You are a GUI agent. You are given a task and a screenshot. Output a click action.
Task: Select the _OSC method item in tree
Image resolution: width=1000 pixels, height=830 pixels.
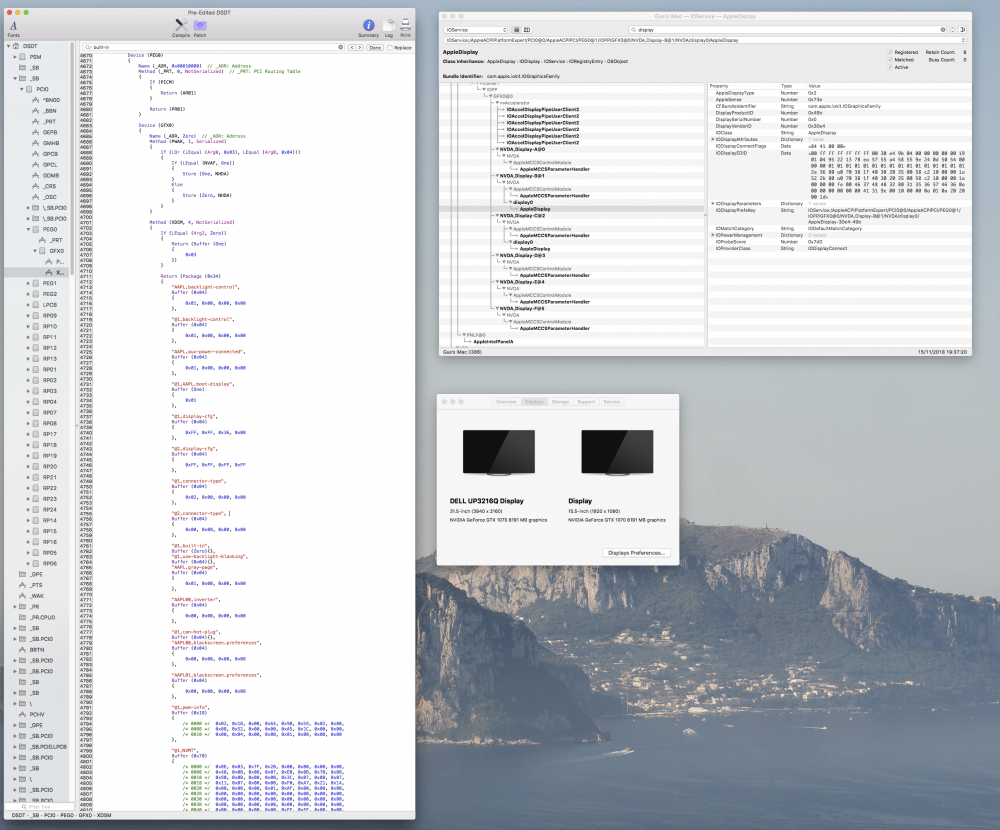tap(45, 197)
